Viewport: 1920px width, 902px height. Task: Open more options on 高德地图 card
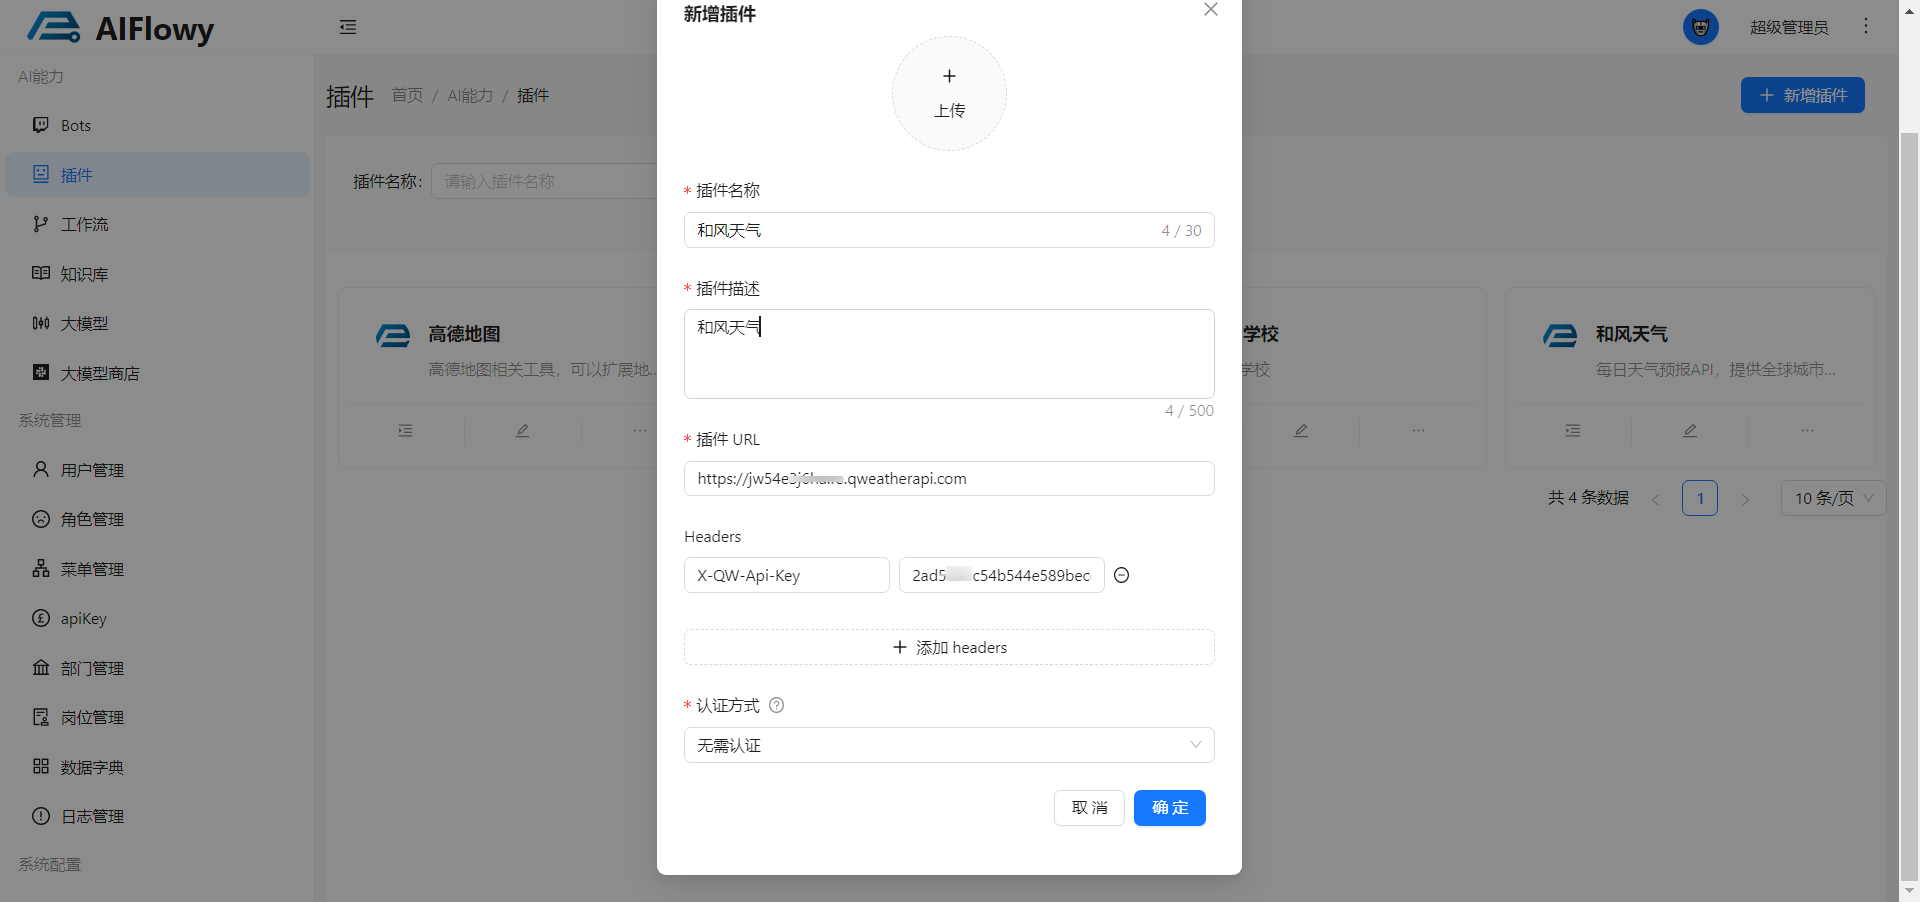[x=639, y=431]
